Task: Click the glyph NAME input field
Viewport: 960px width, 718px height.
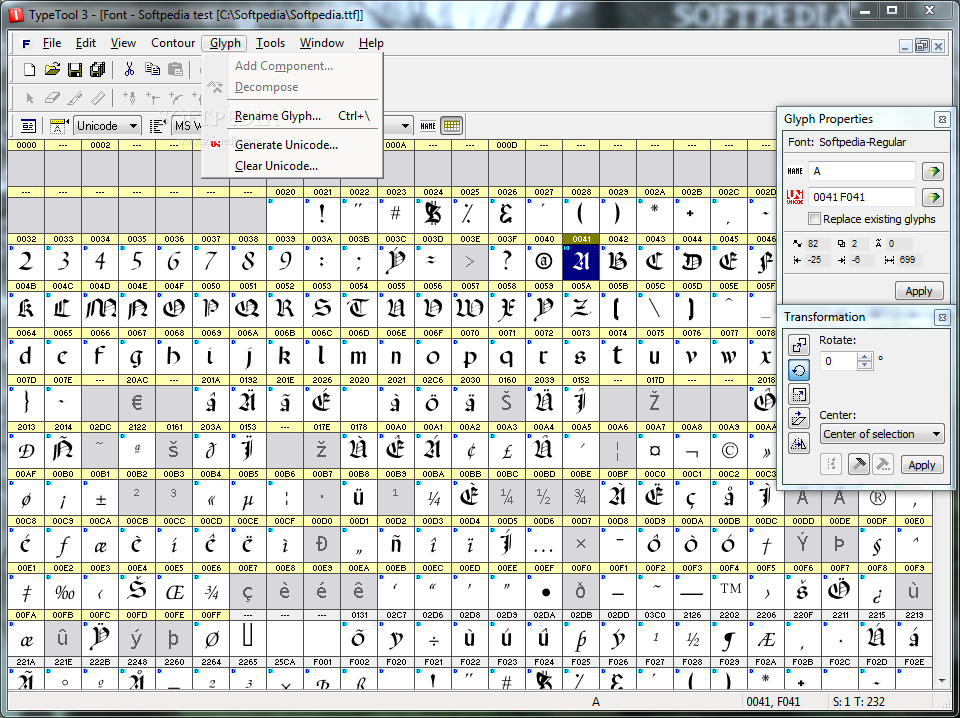Action: 861,171
